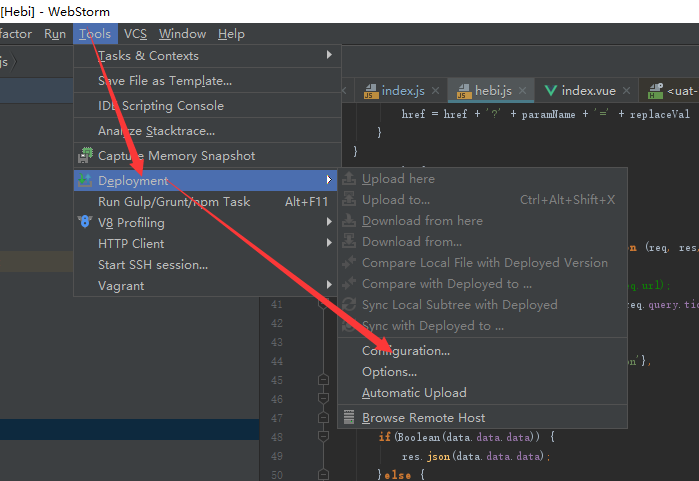Click the Download from... icon
Image resolution: width=699 pixels, height=481 pixels.
(349, 241)
